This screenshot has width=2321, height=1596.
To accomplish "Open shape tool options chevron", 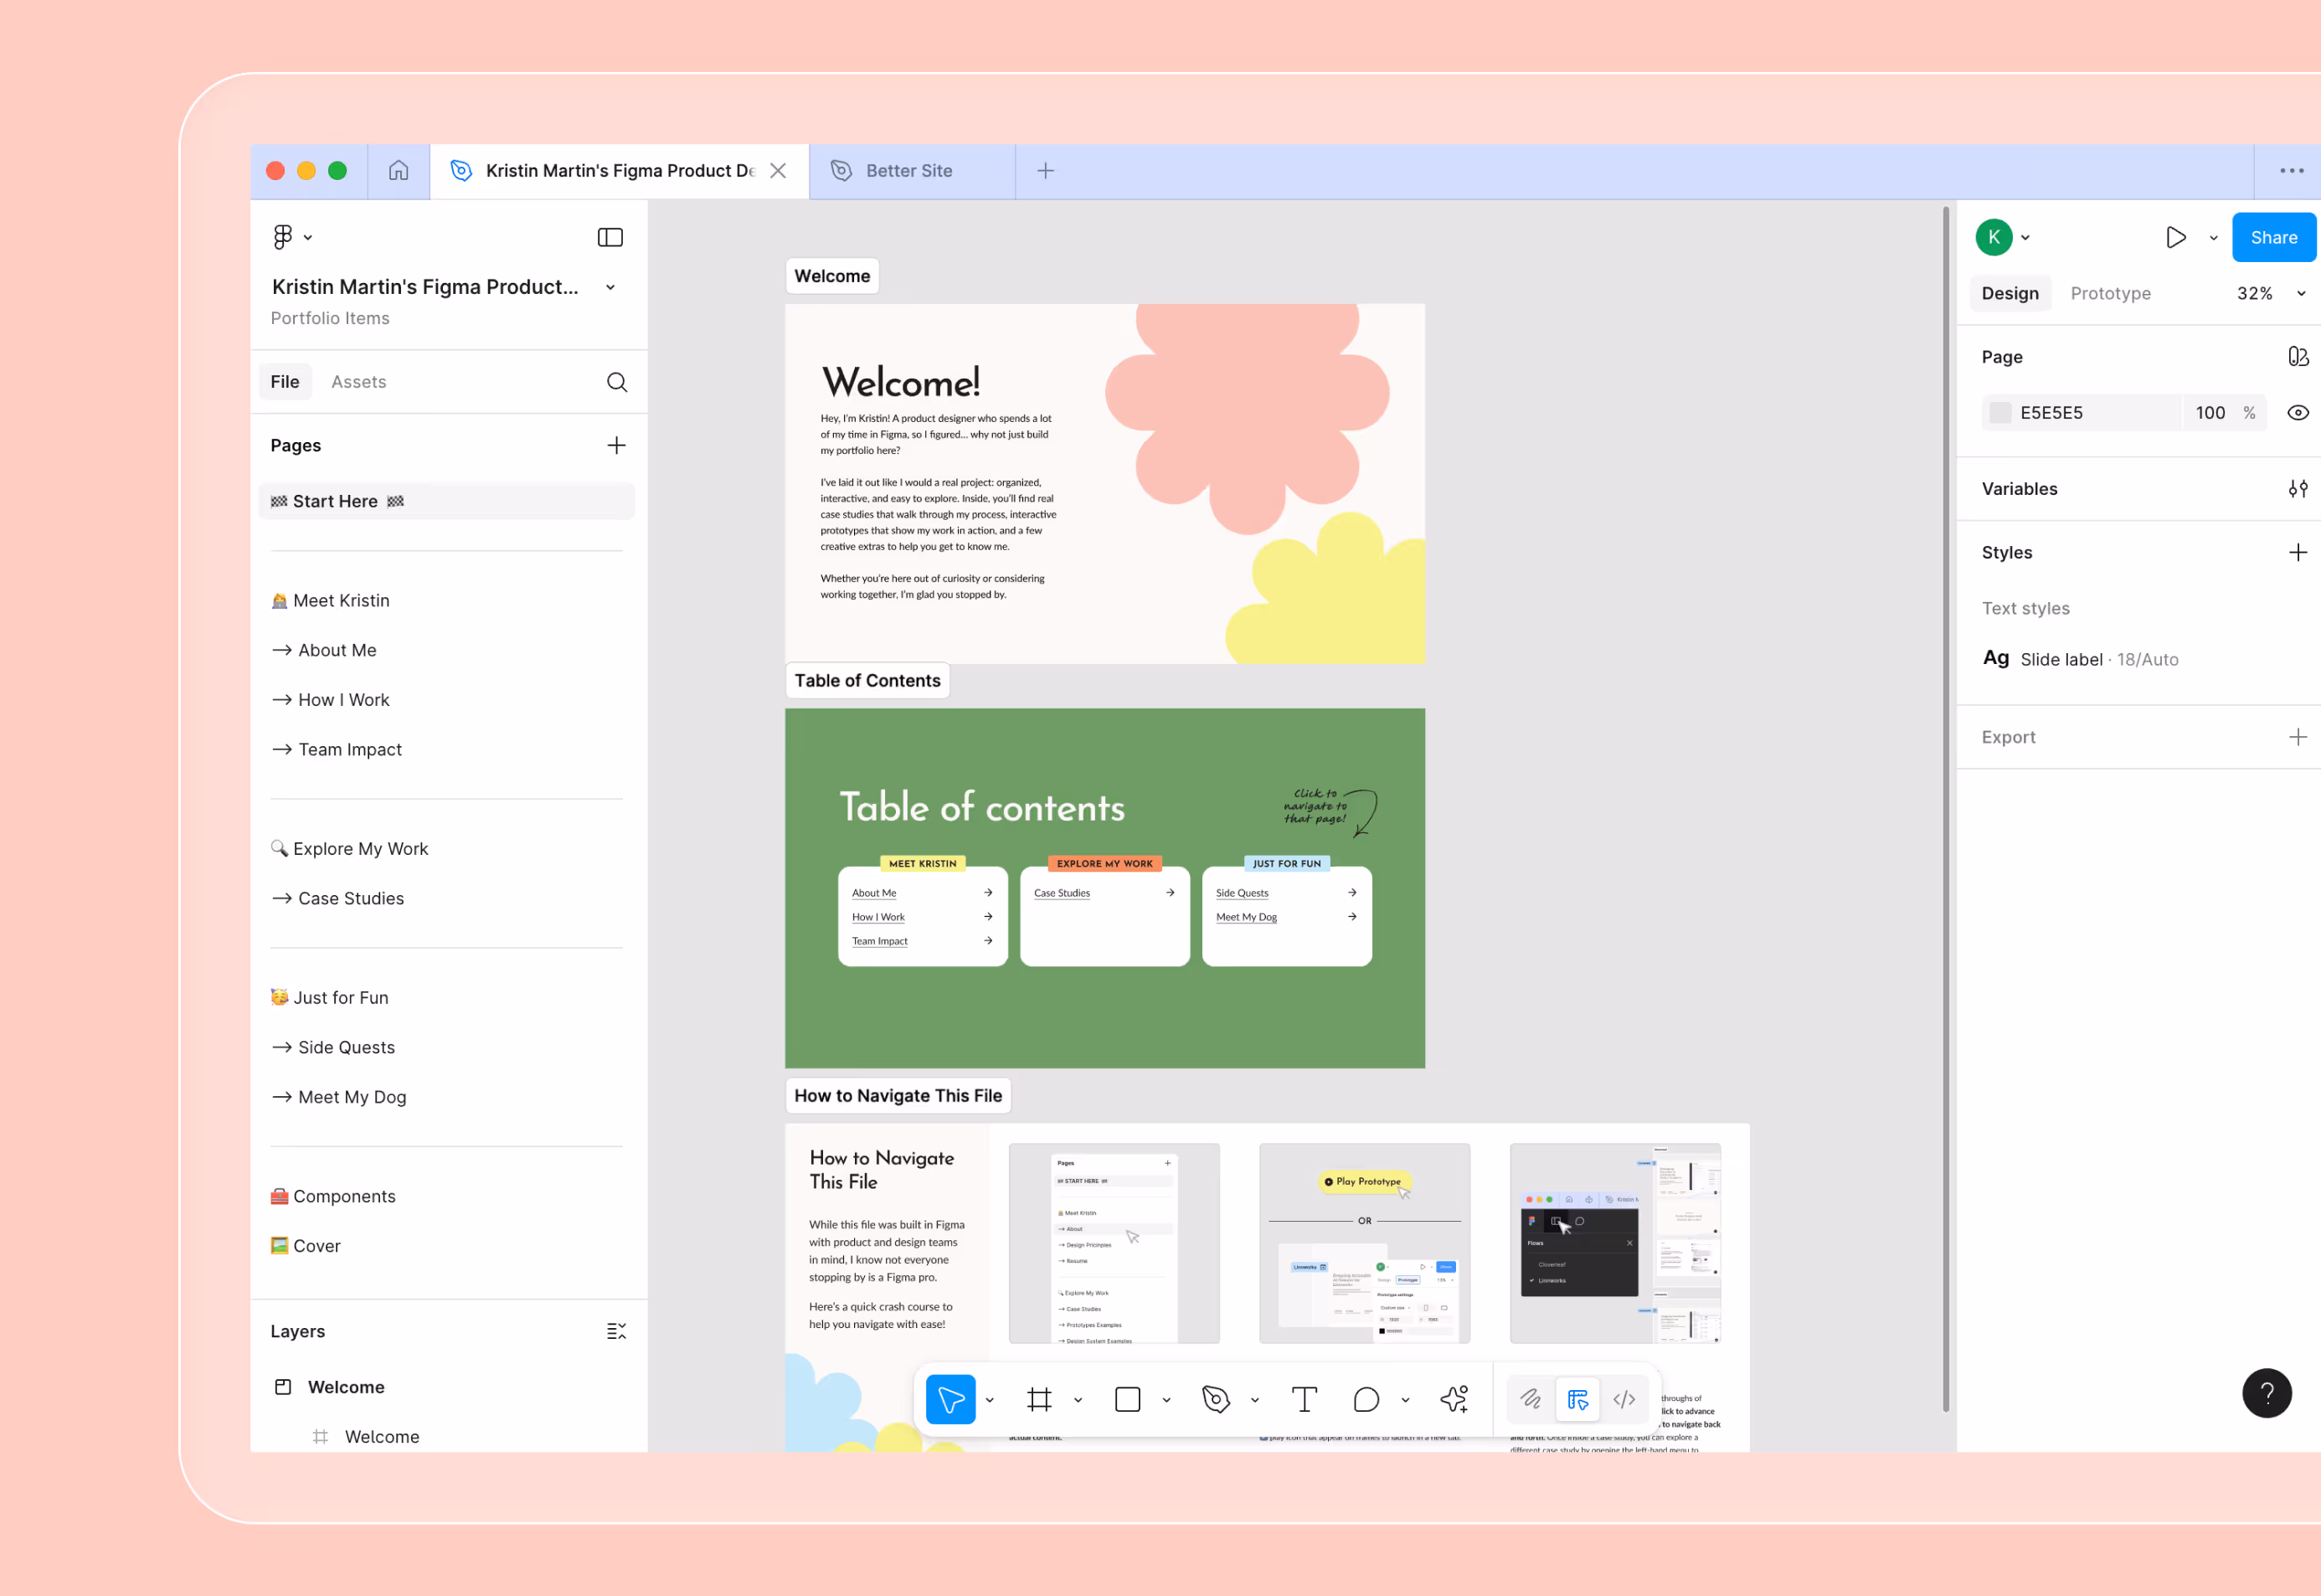I will [x=1166, y=1400].
